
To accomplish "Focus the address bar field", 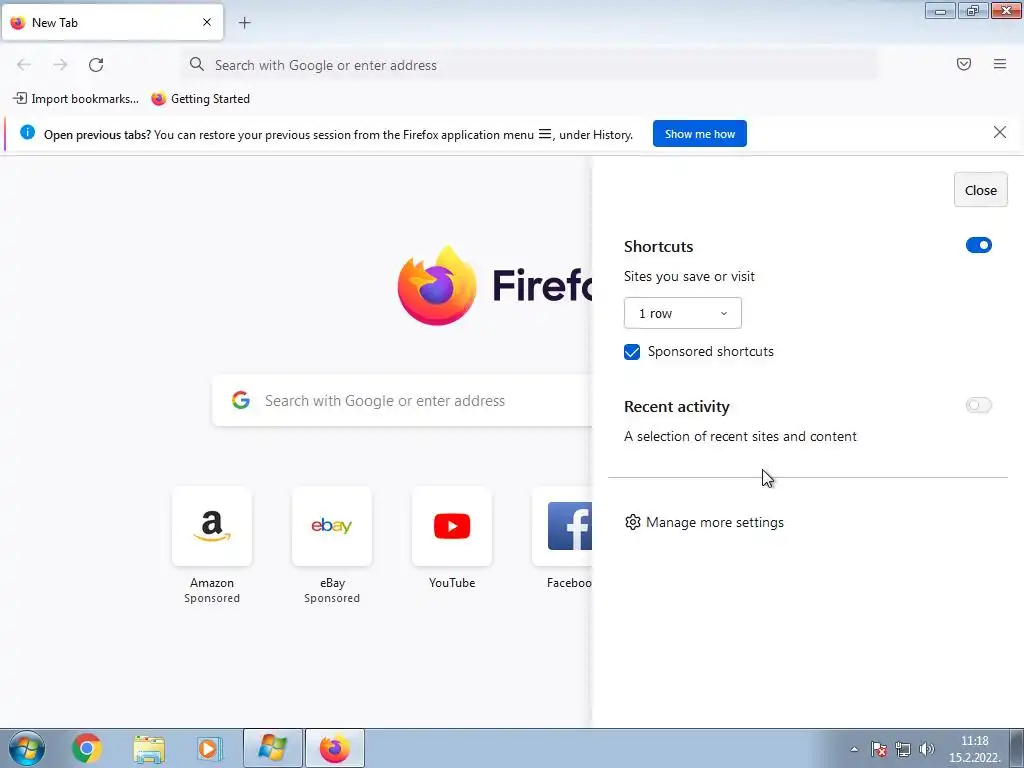I will point(530,65).
